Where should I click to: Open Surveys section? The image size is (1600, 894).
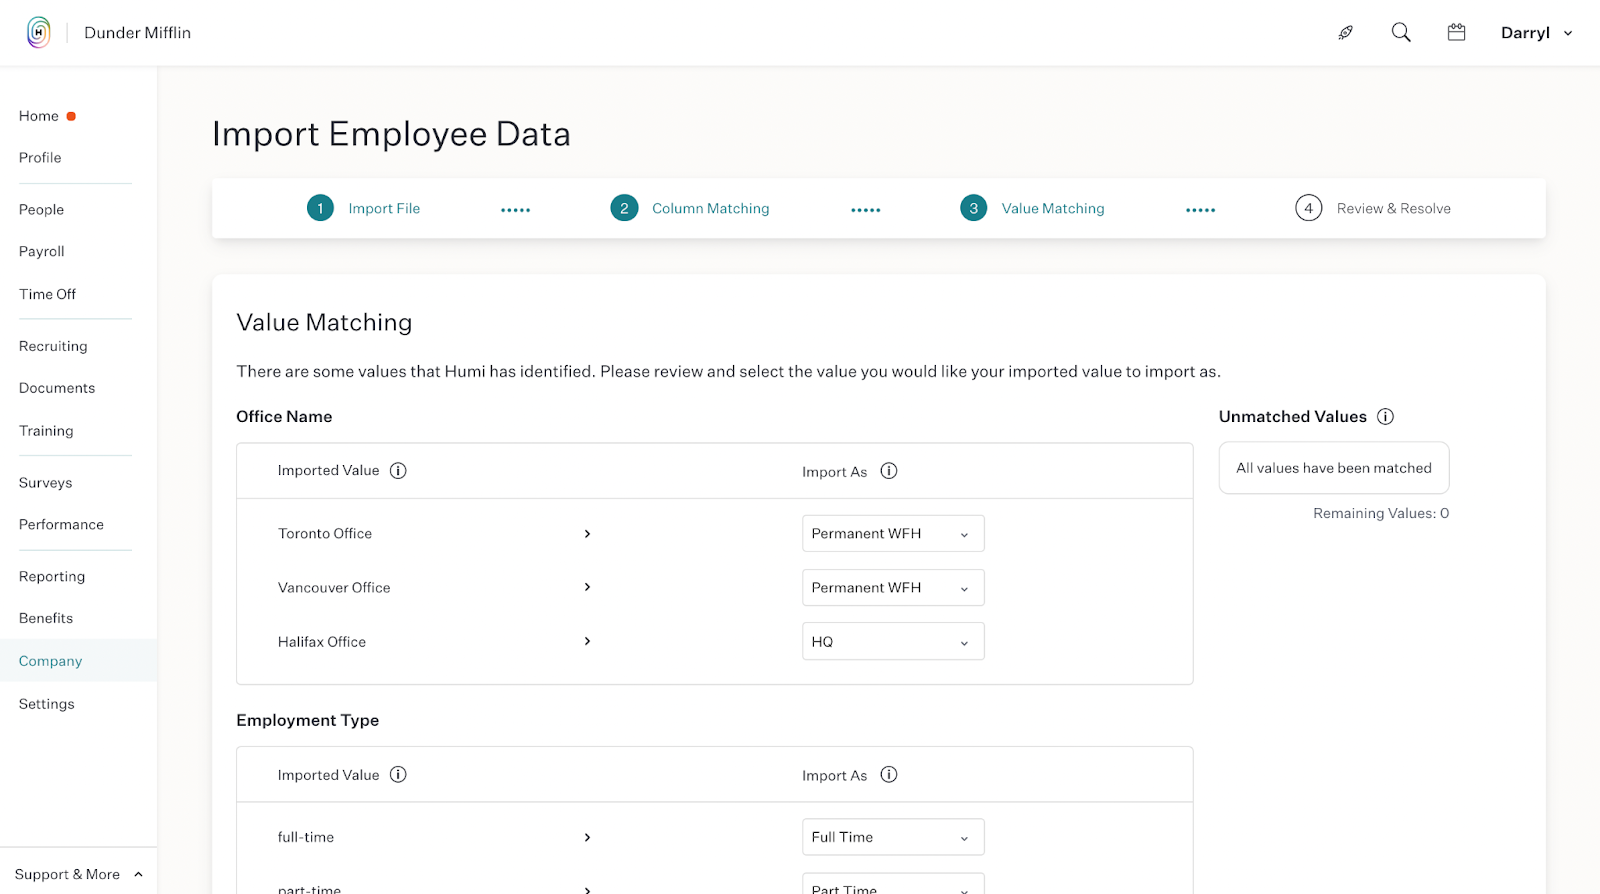[x=45, y=483]
